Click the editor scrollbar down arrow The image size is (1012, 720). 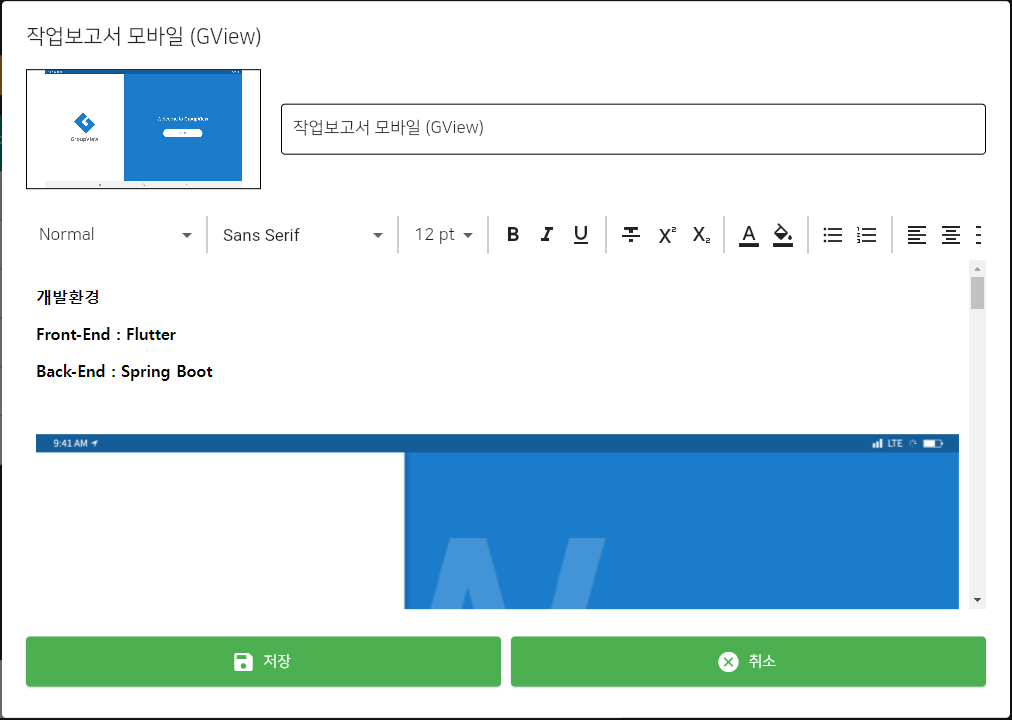point(977,600)
